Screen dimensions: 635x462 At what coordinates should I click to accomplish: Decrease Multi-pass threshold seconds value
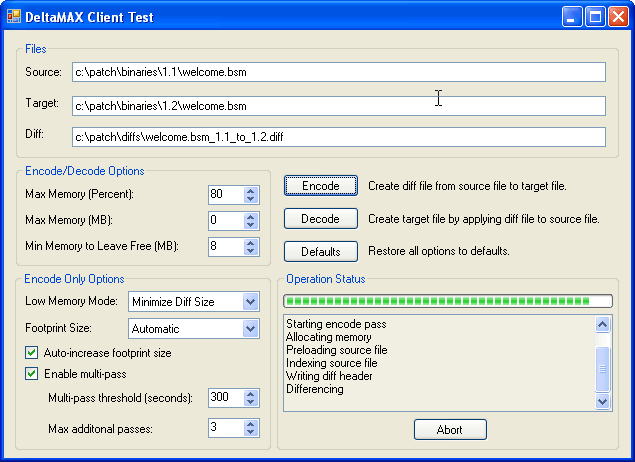(x=251, y=402)
